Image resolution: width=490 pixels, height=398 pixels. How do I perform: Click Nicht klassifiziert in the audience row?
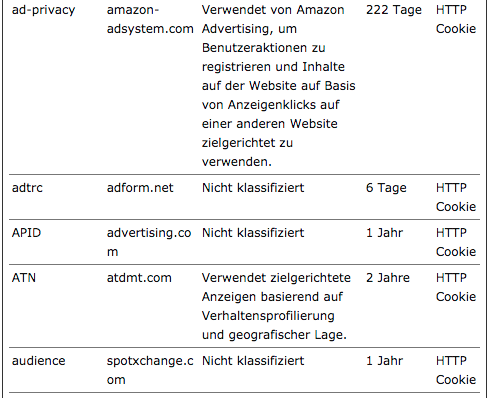pos(253,361)
